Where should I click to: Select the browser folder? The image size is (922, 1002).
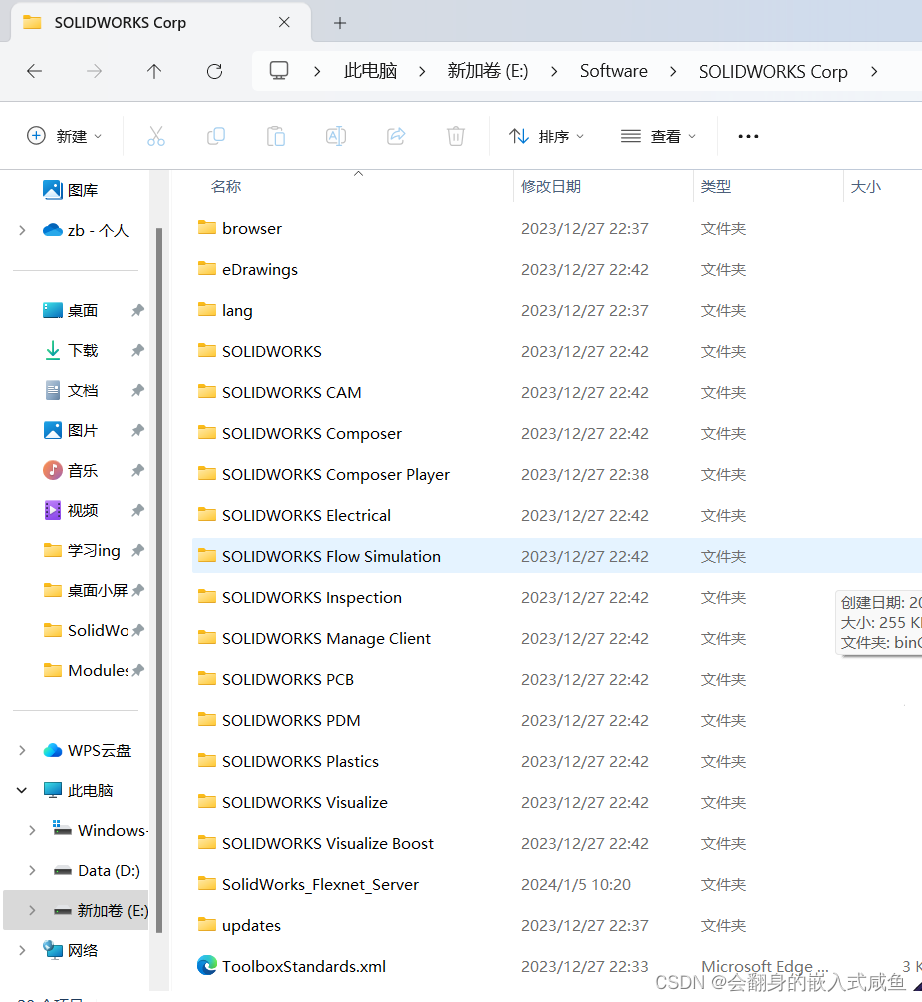[x=556, y=228]
